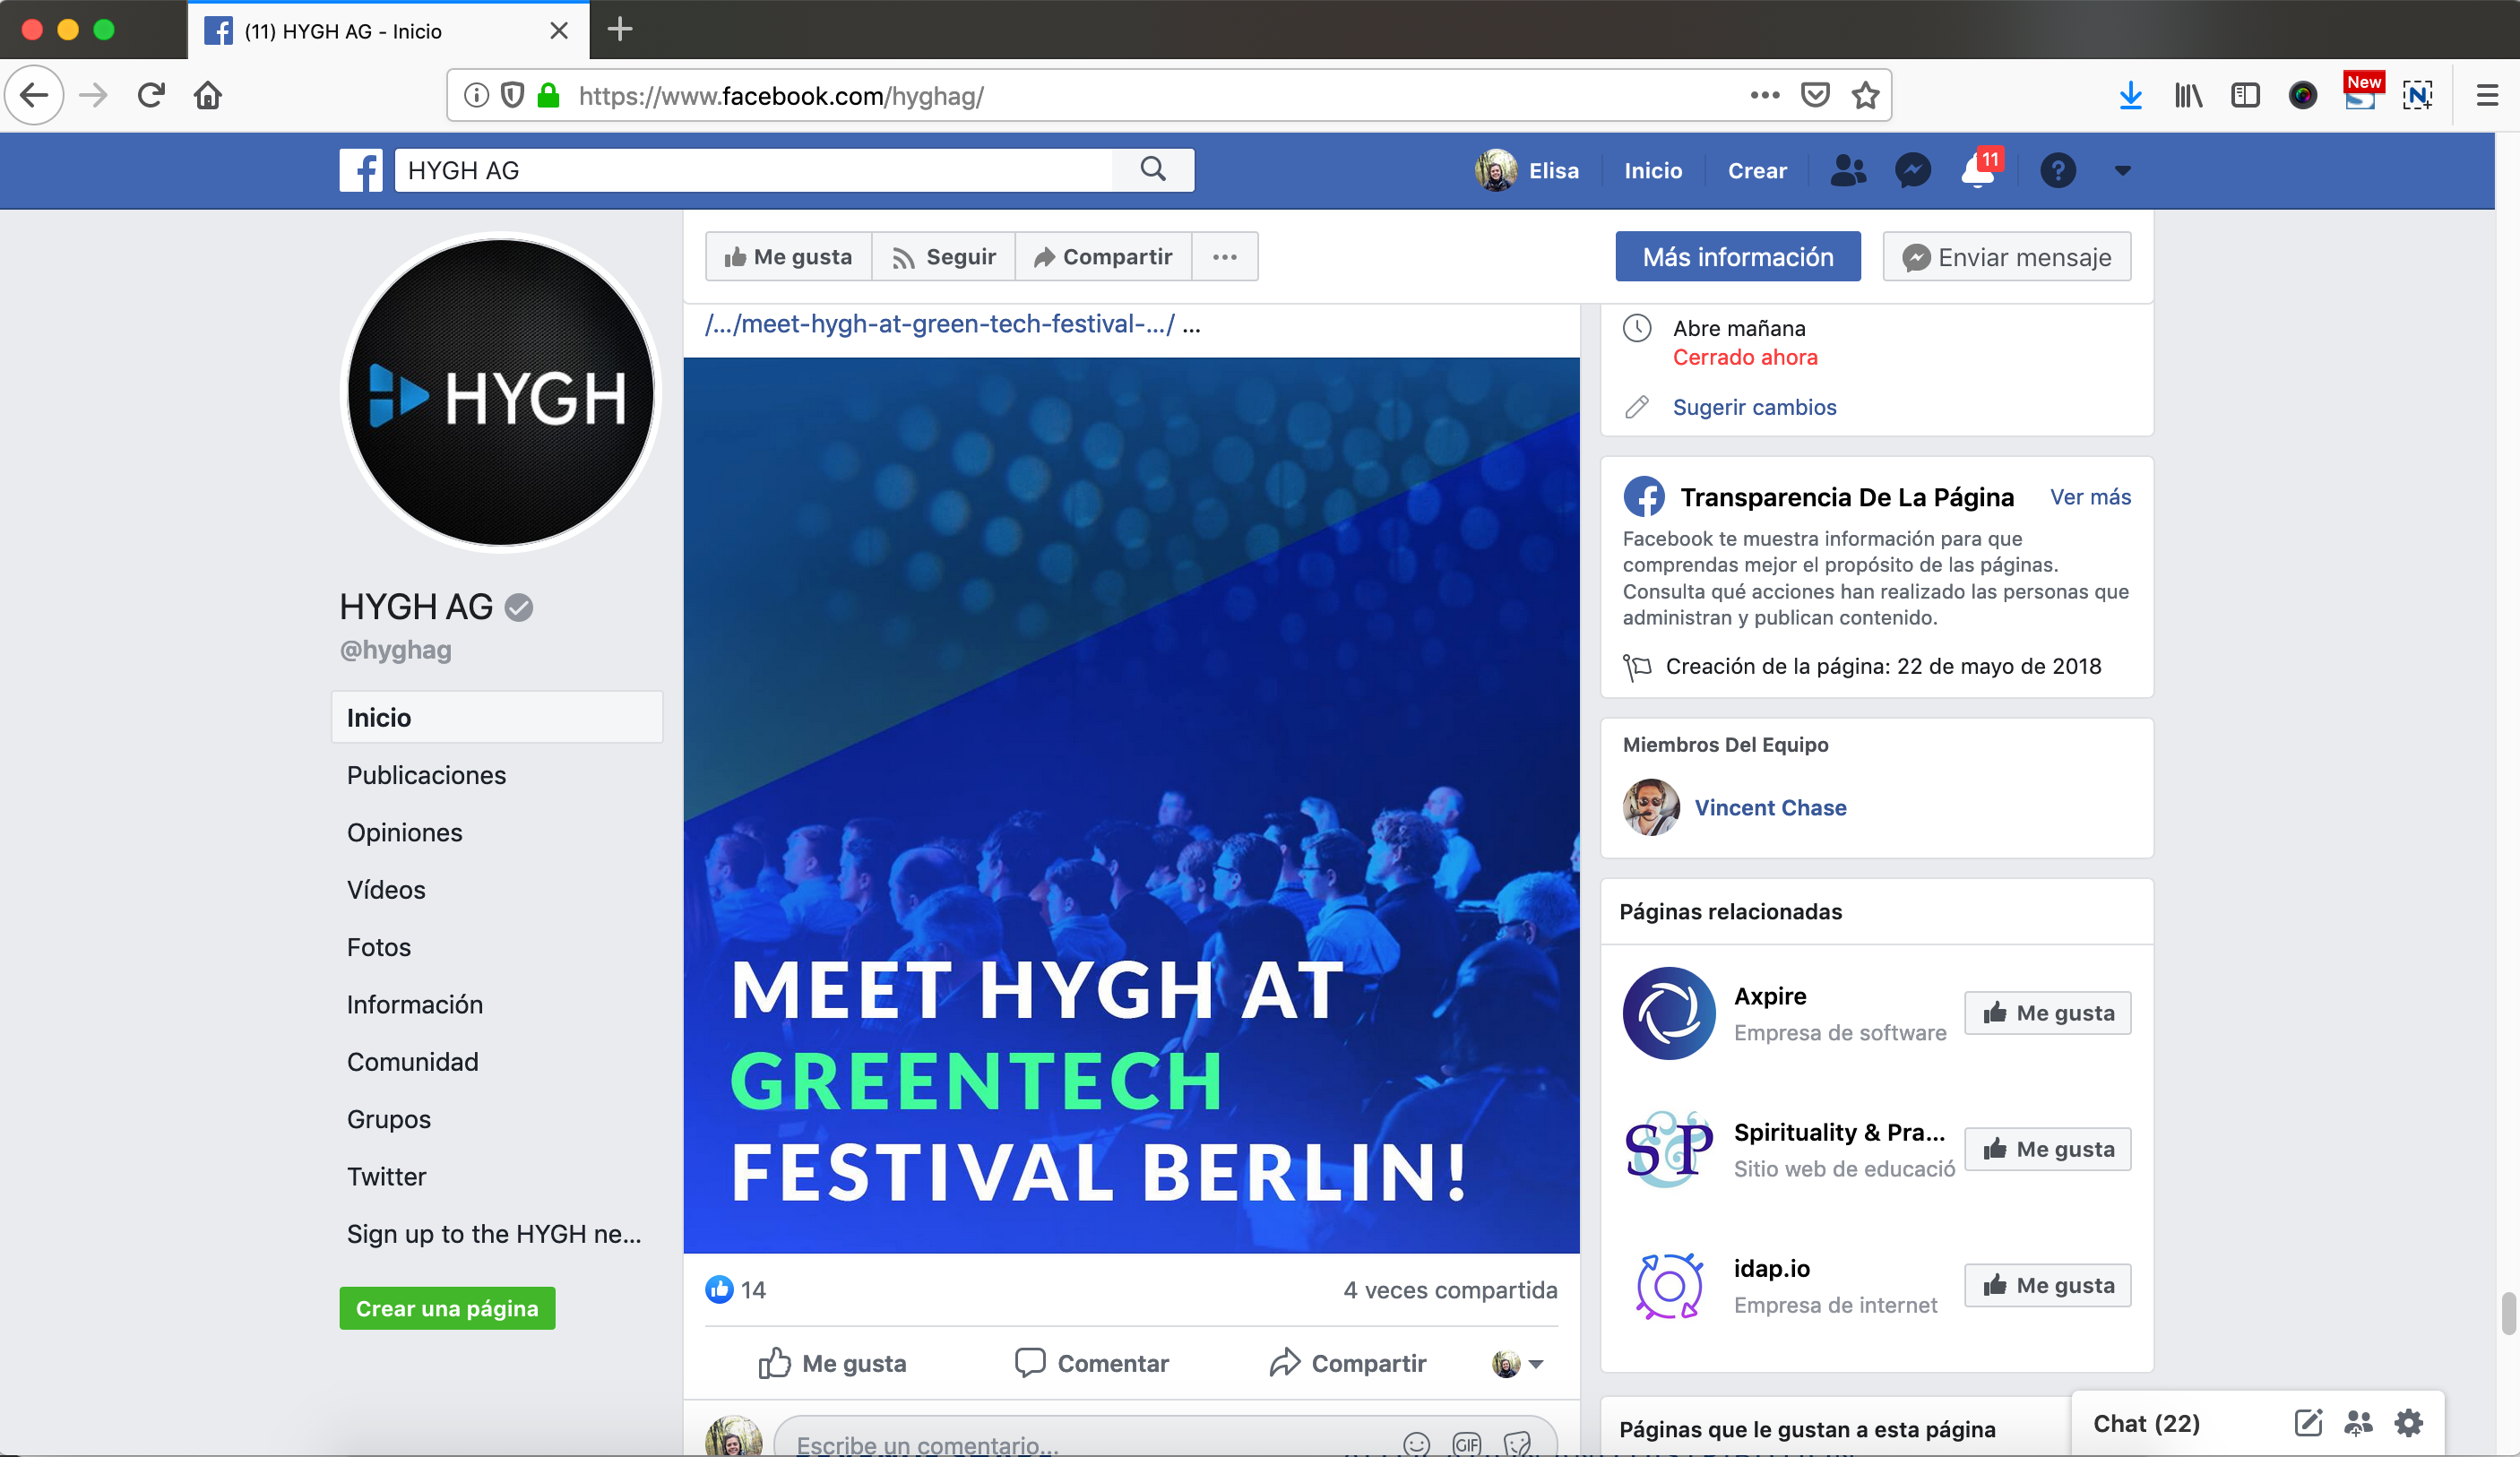Open Comunidad in the page sidebar
This screenshot has height=1457, width=2520.
pyautogui.click(x=413, y=1062)
